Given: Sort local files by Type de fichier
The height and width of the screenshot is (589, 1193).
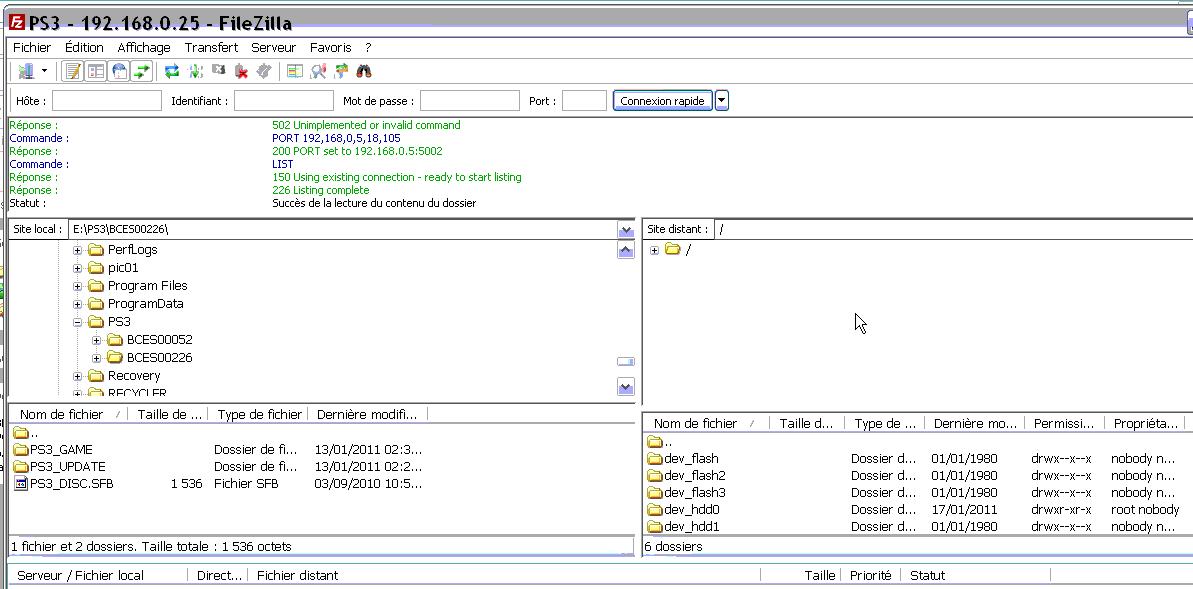Looking at the screenshot, I should [259, 414].
